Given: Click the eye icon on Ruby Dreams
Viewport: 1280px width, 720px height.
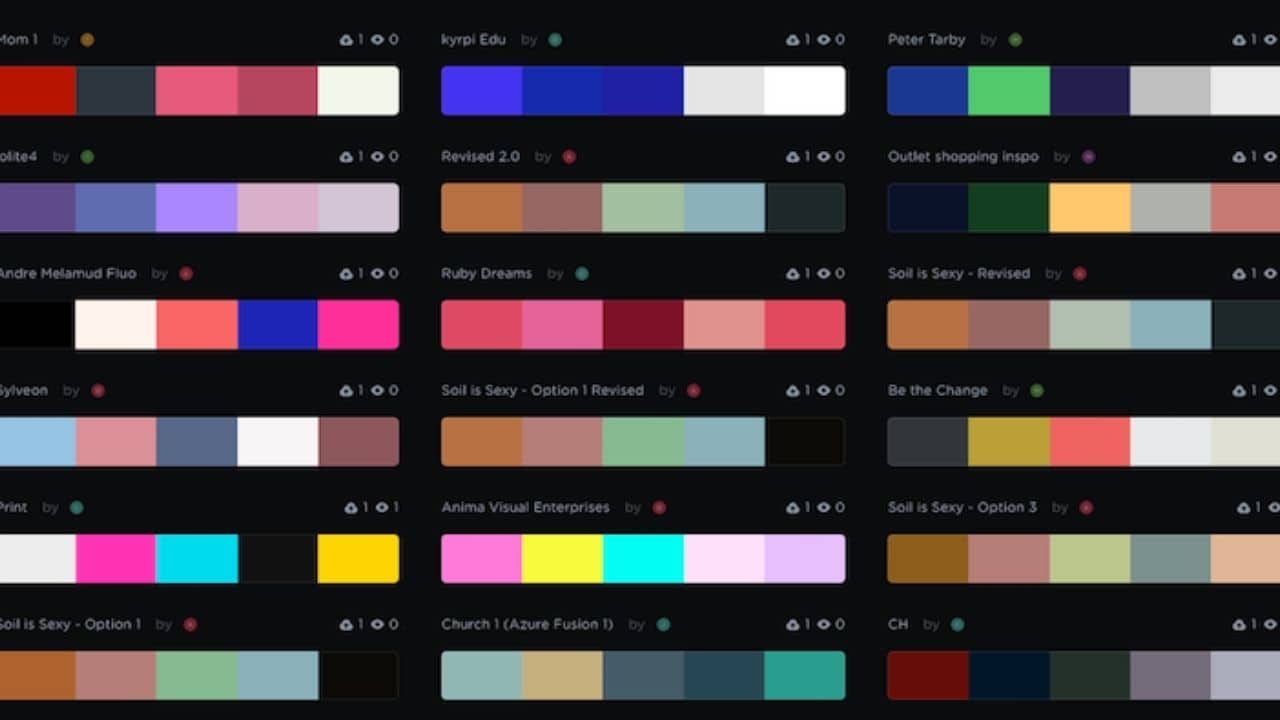Looking at the screenshot, I should (824, 274).
